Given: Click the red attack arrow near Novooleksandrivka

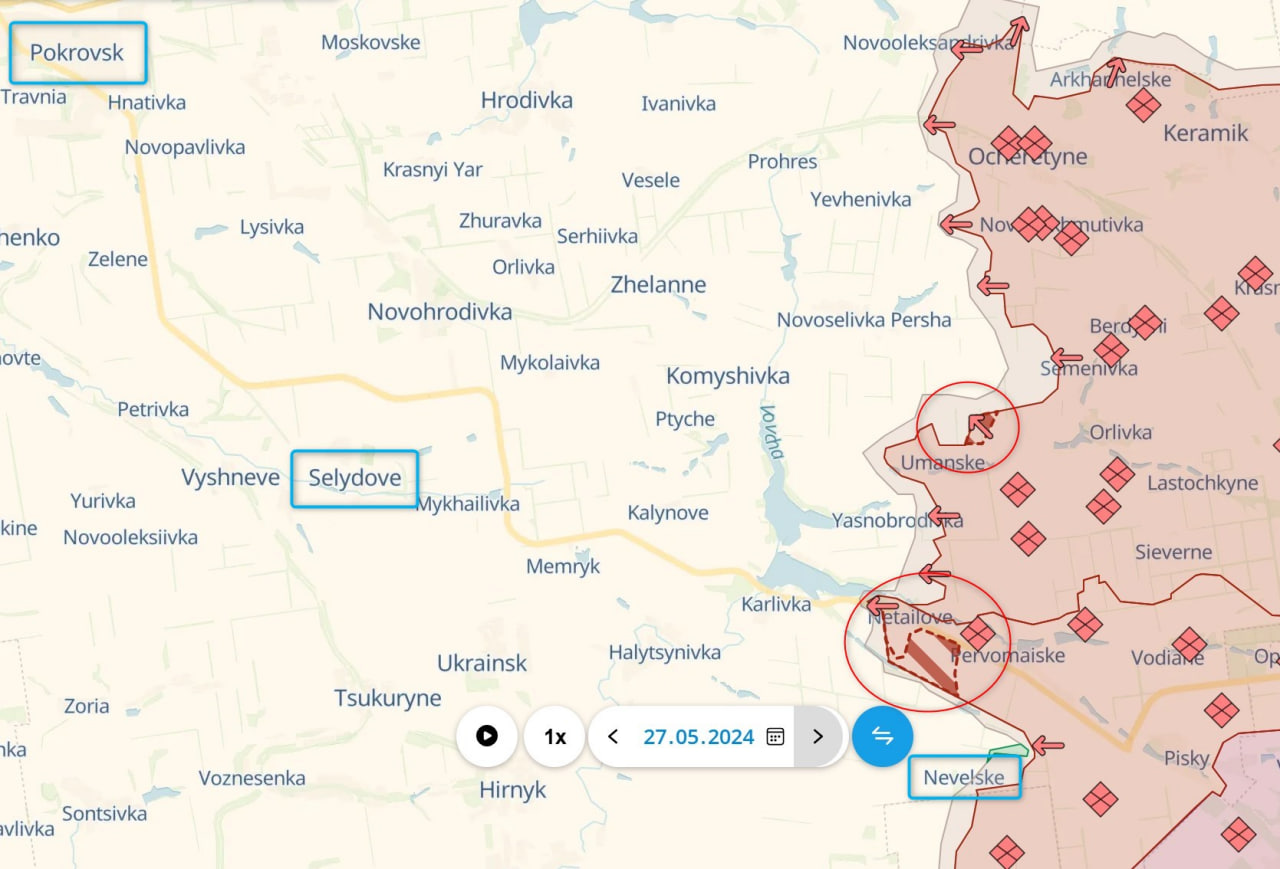Looking at the screenshot, I should [x=966, y=47].
